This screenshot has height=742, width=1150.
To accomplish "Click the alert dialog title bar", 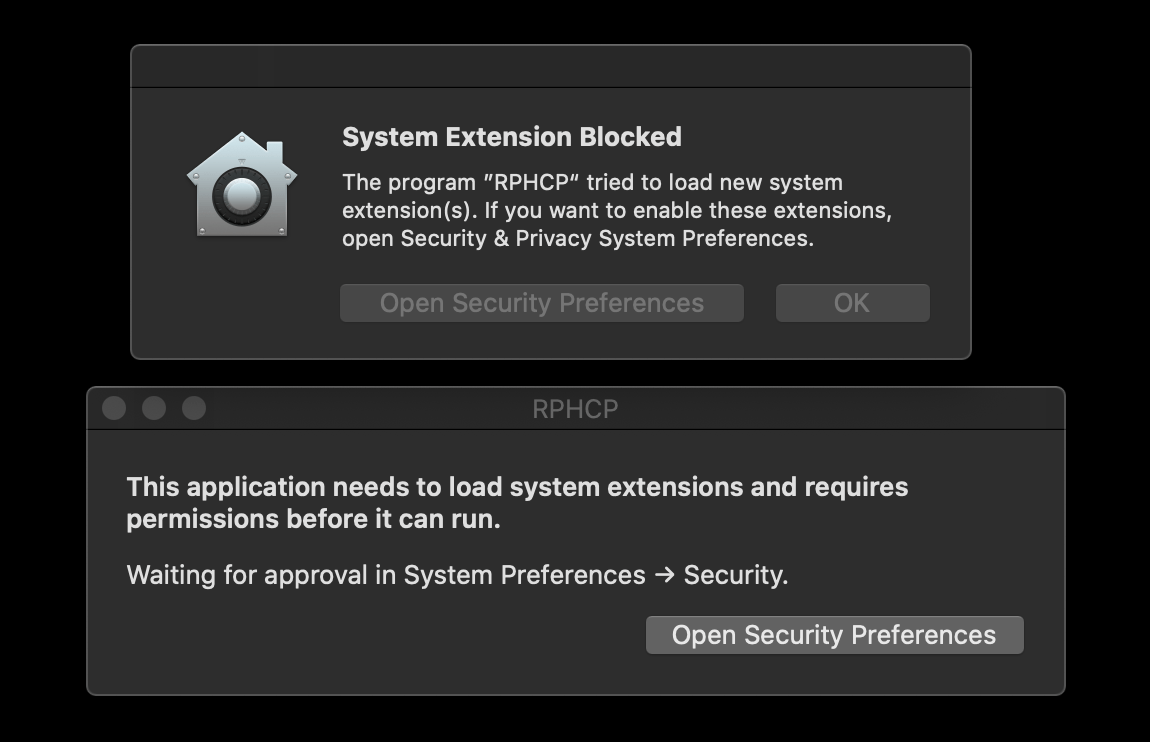I will click(550, 64).
